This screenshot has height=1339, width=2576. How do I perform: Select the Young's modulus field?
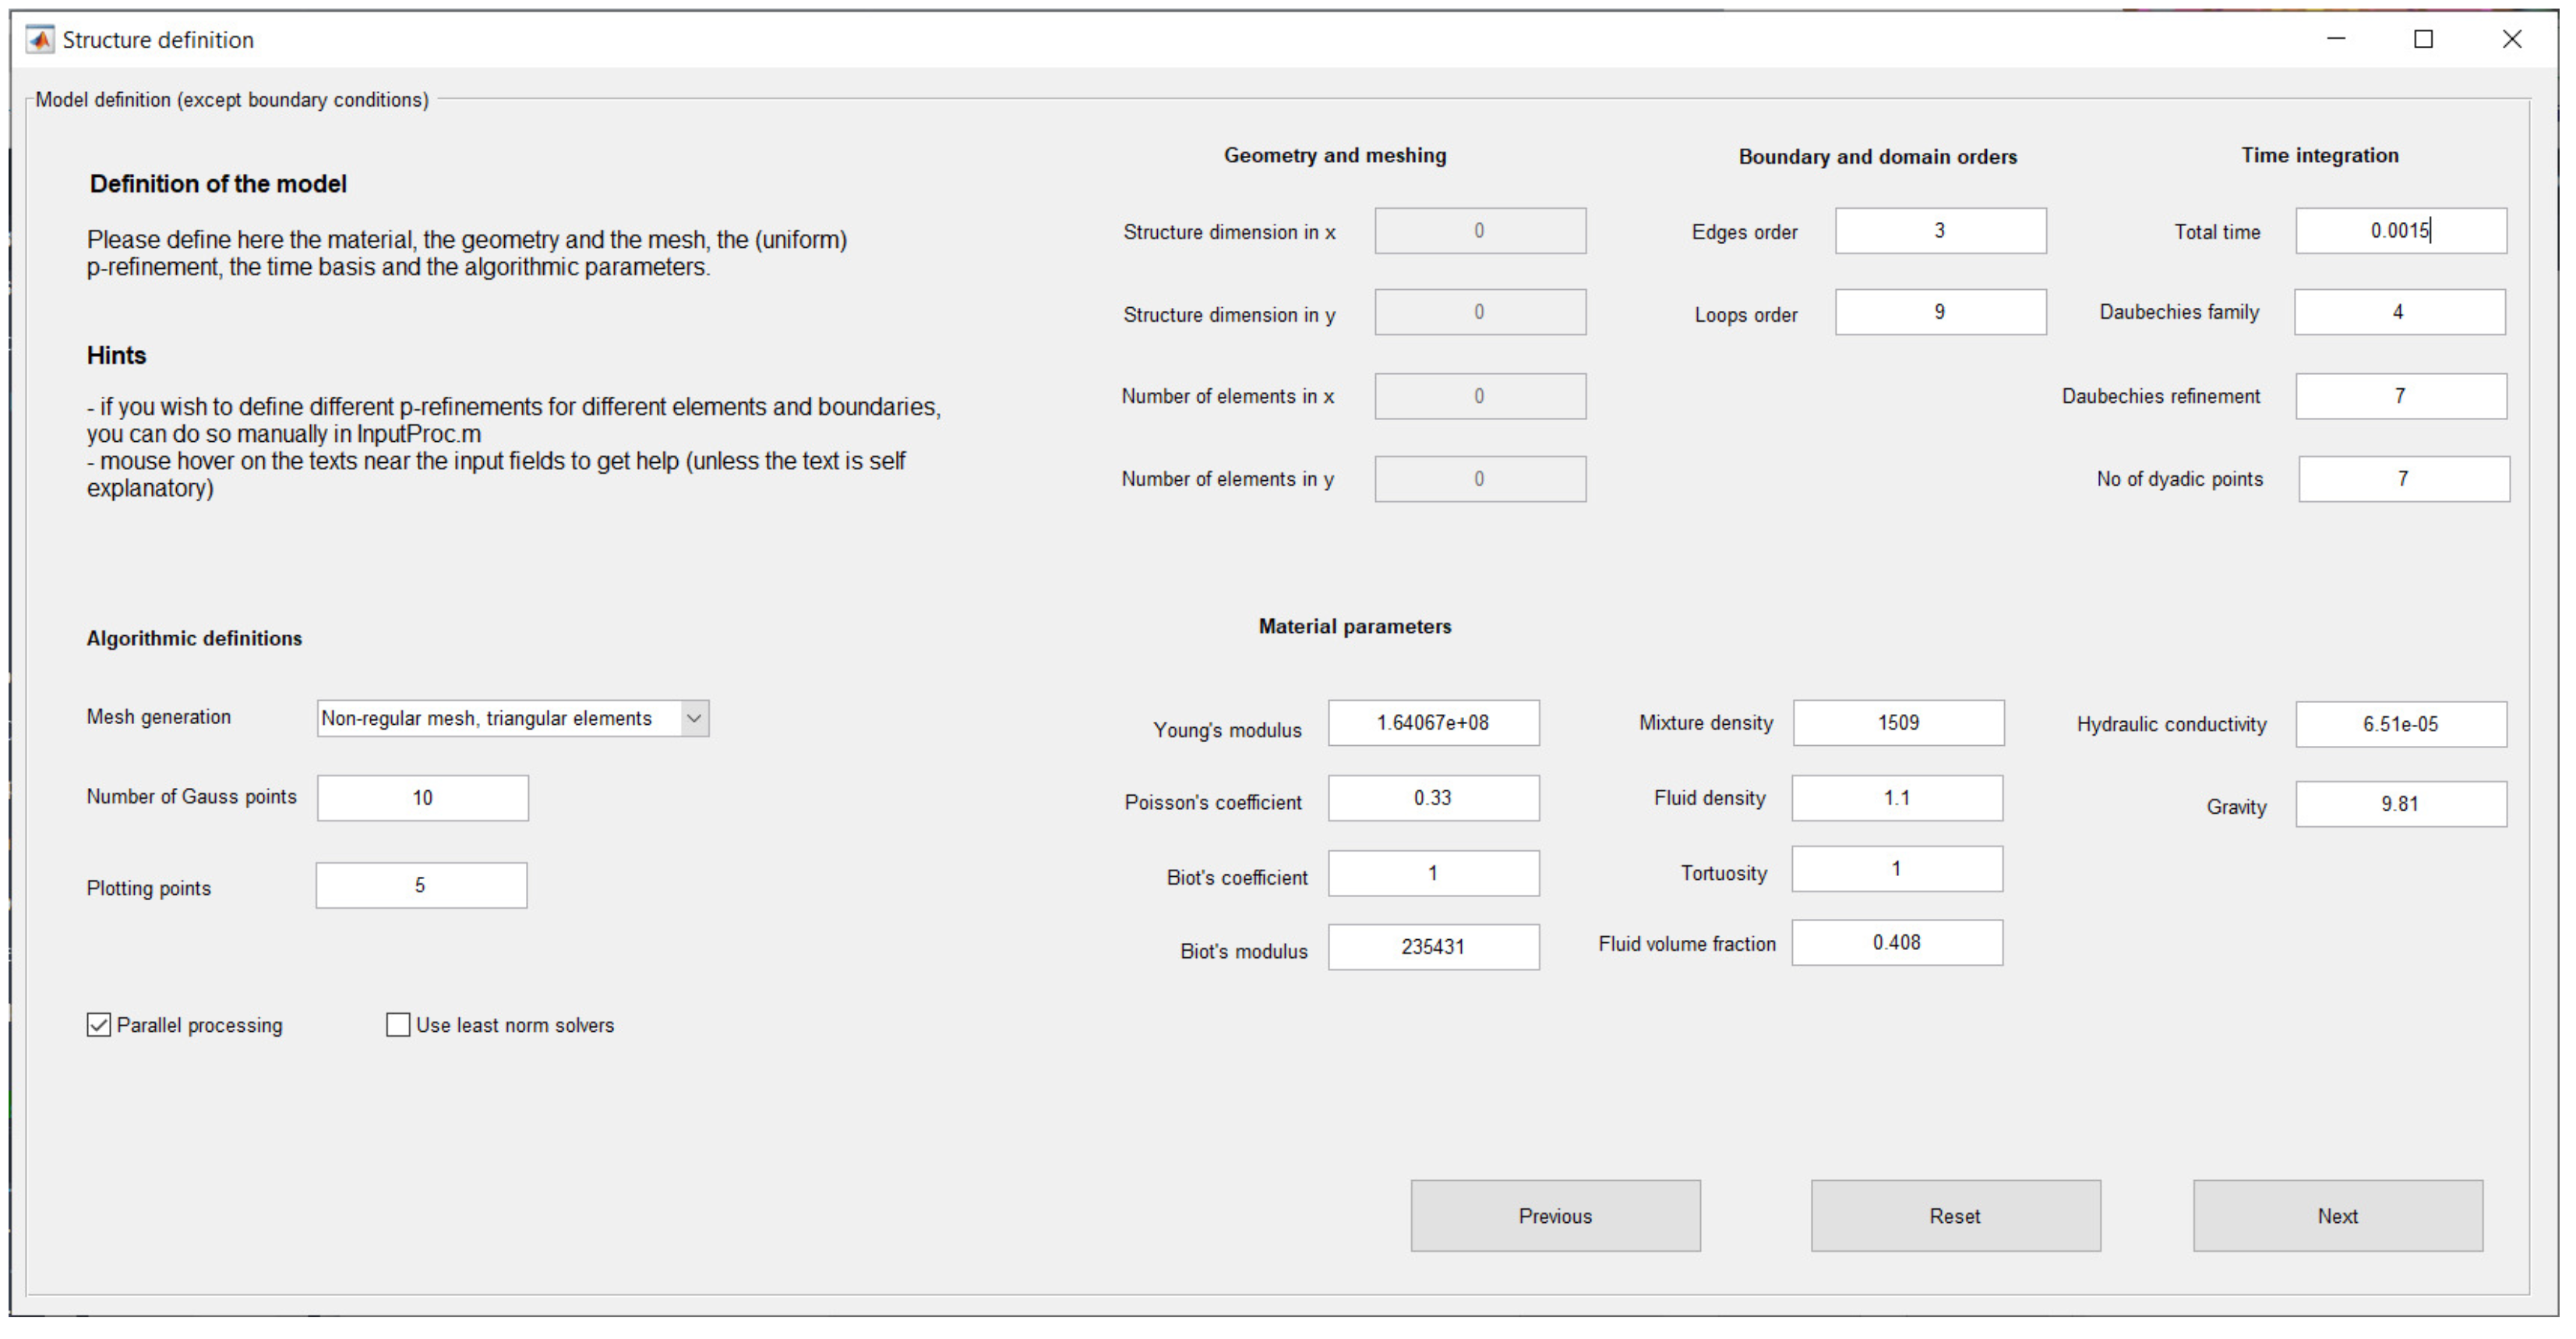point(1433,723)
